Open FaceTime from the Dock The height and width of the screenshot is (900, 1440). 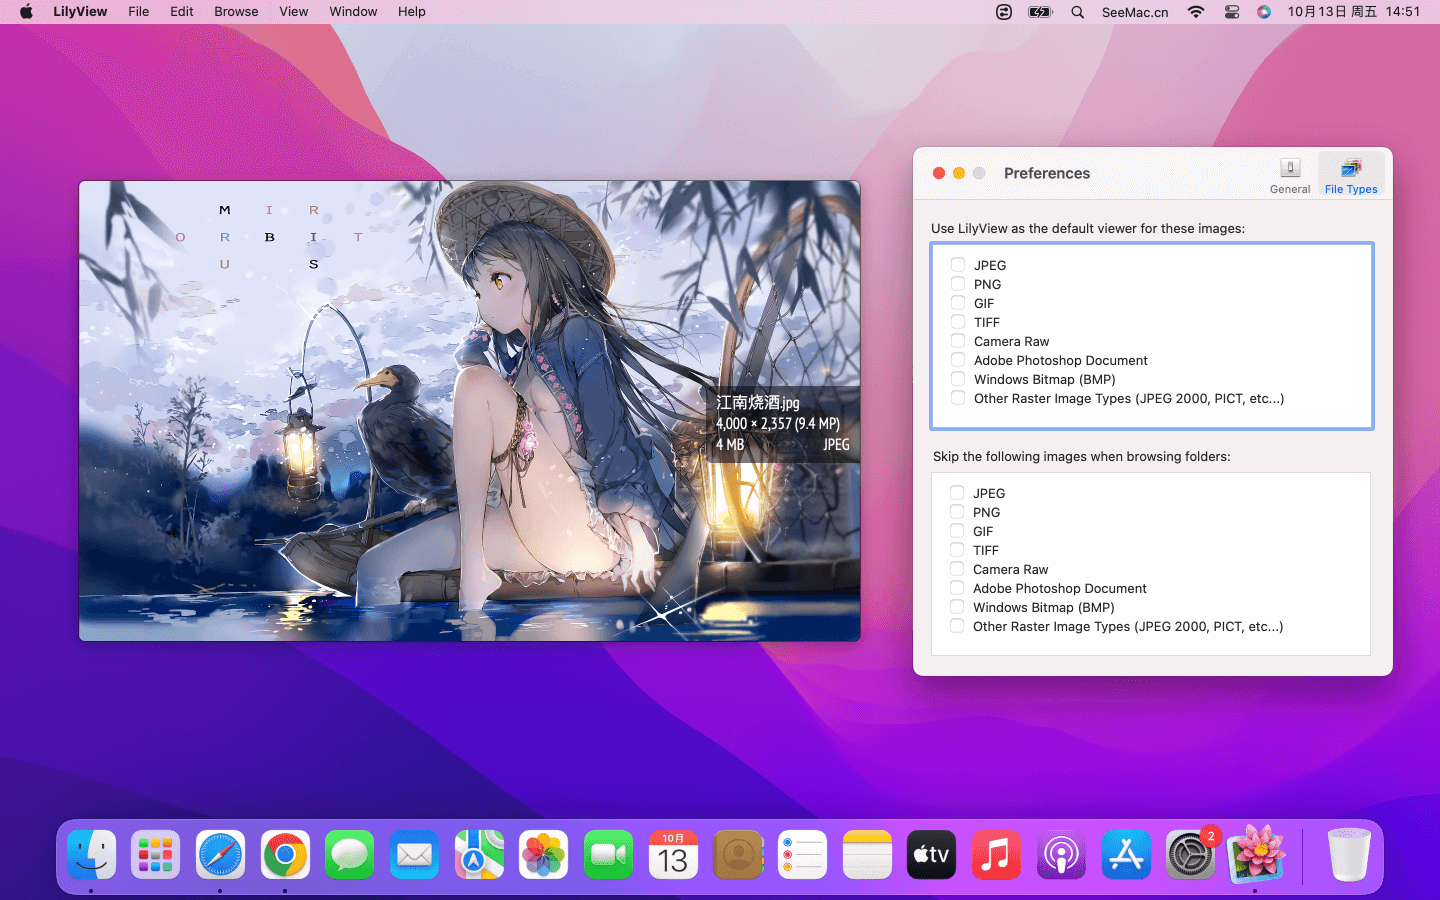tap(608, 855)
